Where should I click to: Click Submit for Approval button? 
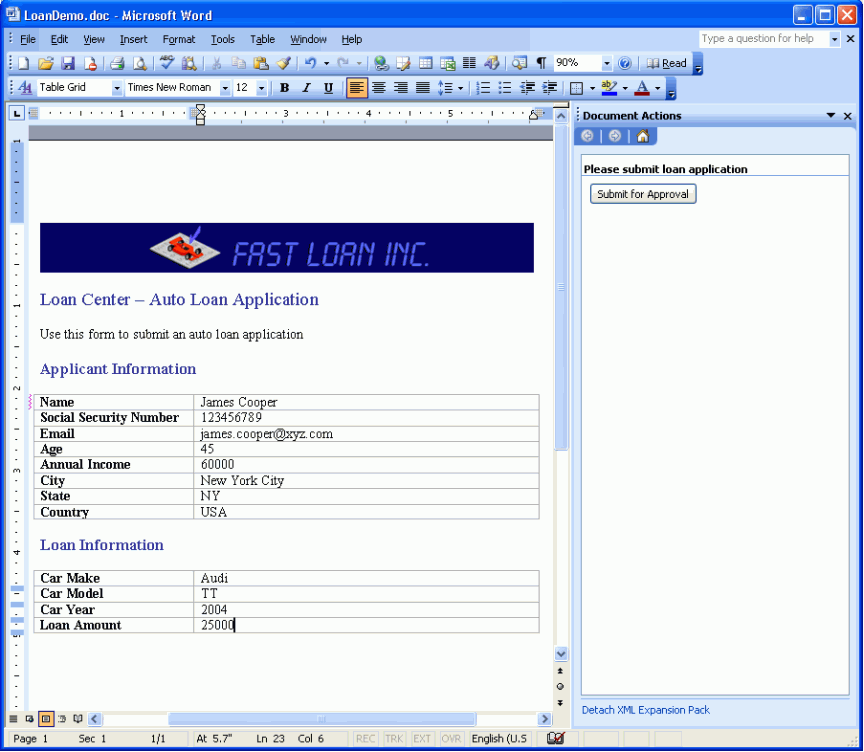[643, 194]
